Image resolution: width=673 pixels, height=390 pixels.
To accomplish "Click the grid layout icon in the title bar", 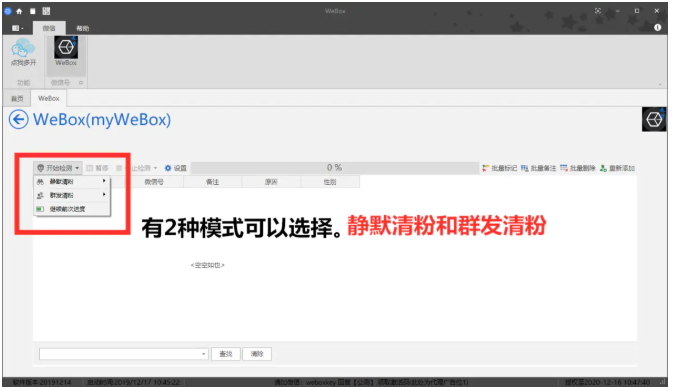I will [x=46, y=11].
